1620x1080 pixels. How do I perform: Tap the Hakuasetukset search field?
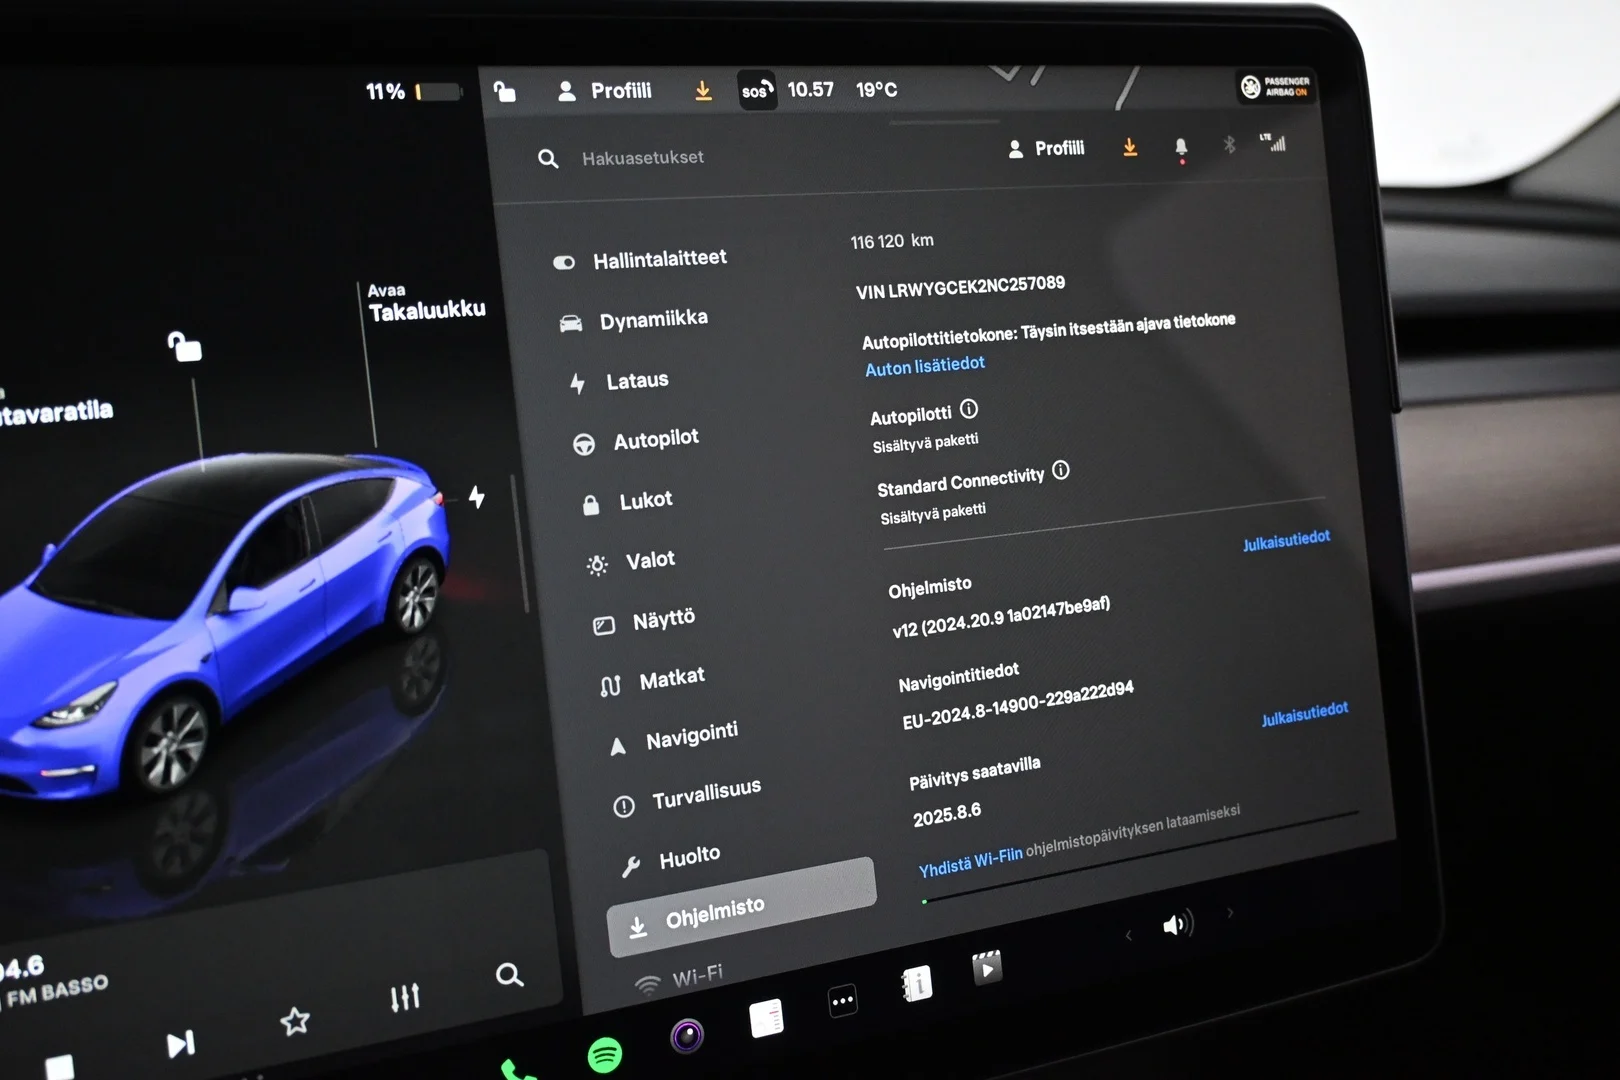(642, 158)
